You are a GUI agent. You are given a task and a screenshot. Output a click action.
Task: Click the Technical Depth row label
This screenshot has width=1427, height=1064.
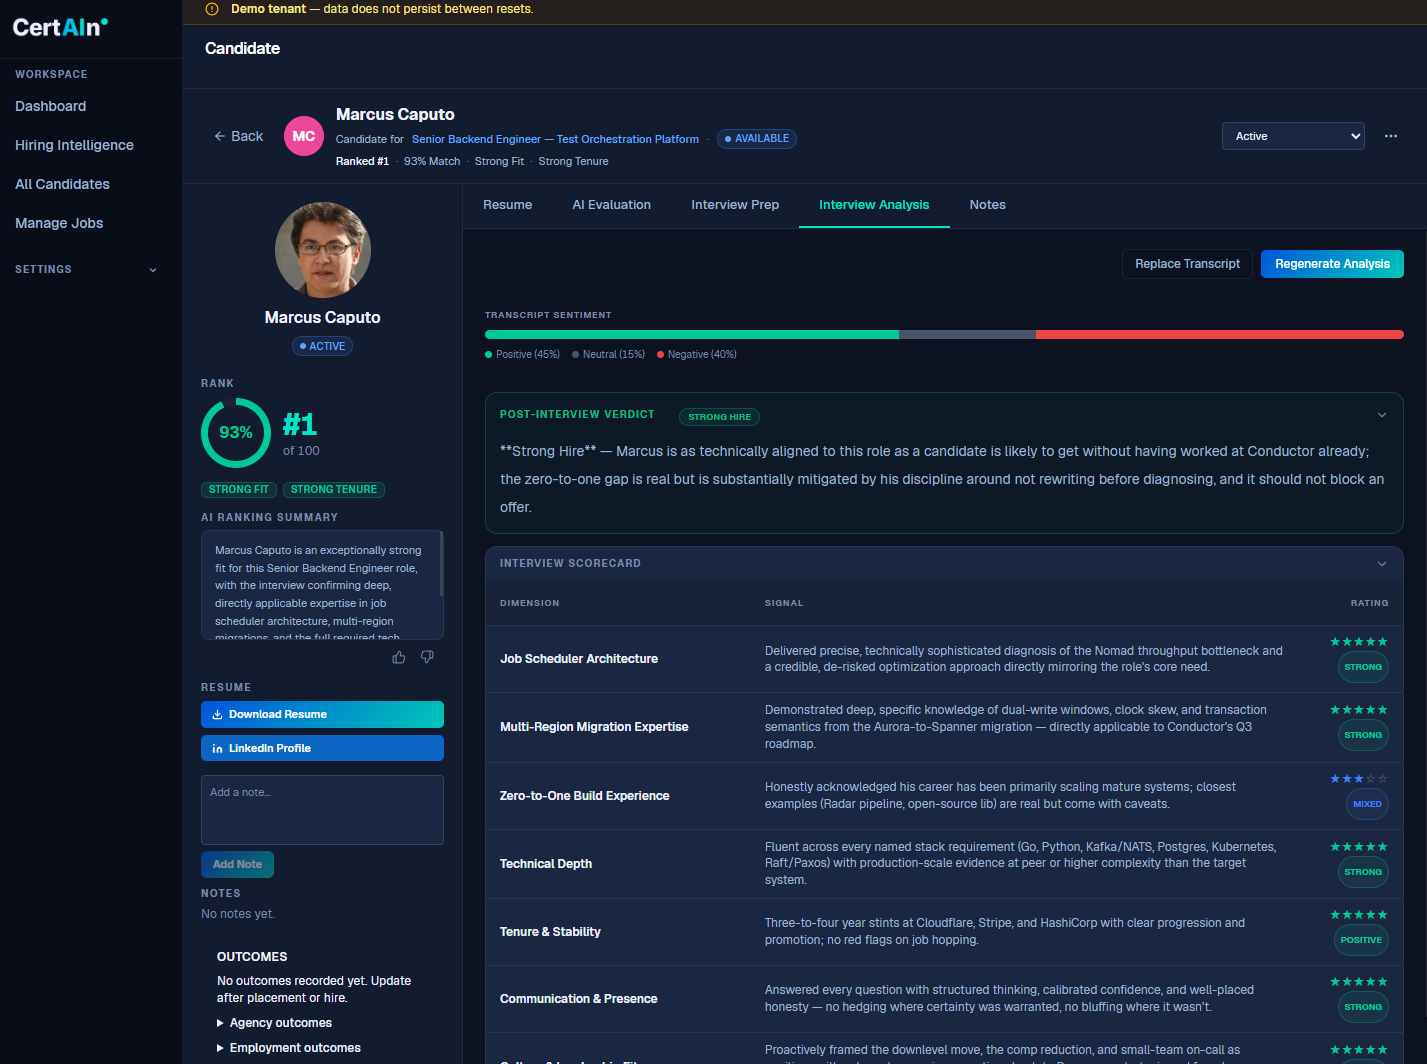click(x=546, y=864)
